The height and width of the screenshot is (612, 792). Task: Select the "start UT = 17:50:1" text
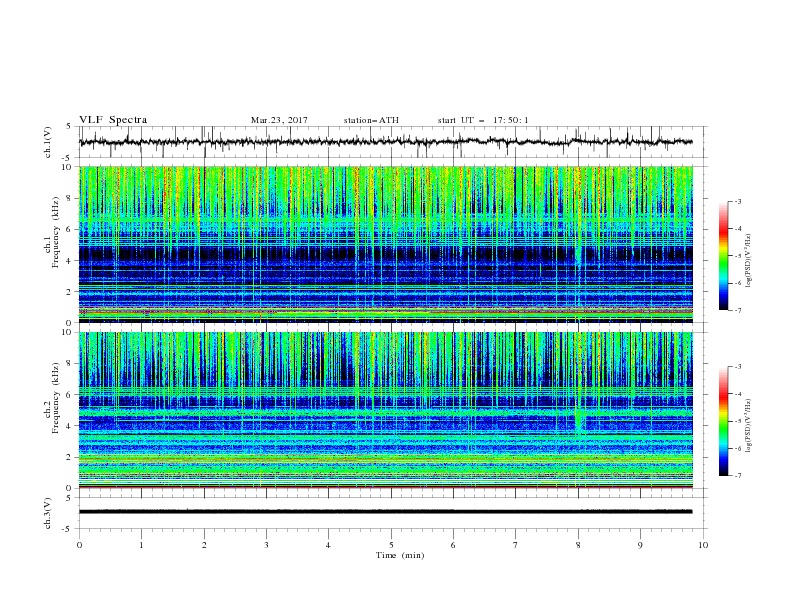point(483,120)
